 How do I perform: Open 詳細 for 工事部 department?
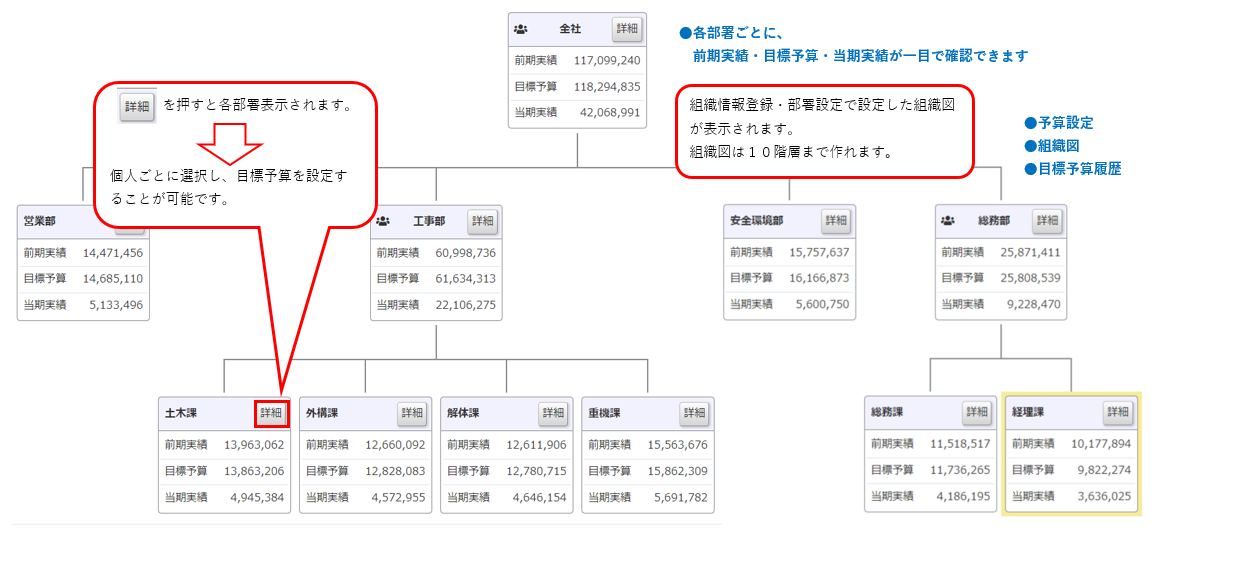[483, 221]
